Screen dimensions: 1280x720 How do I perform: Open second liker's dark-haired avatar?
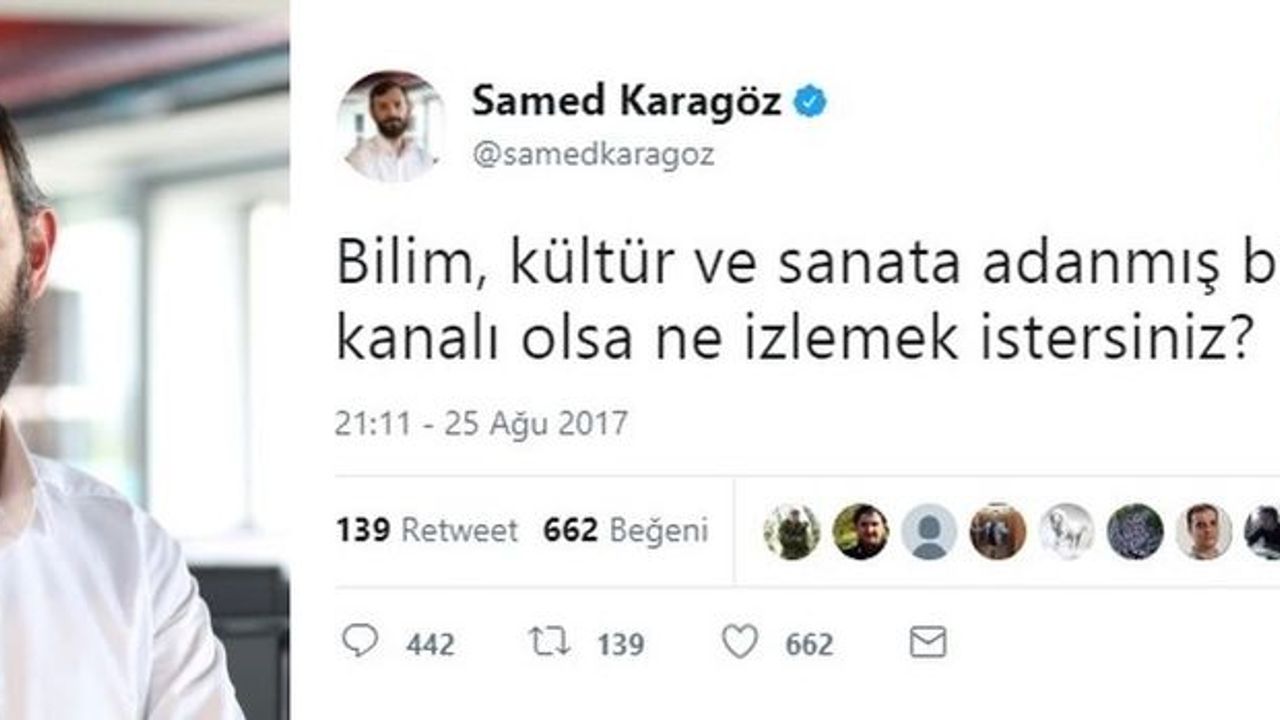point(861,531)
